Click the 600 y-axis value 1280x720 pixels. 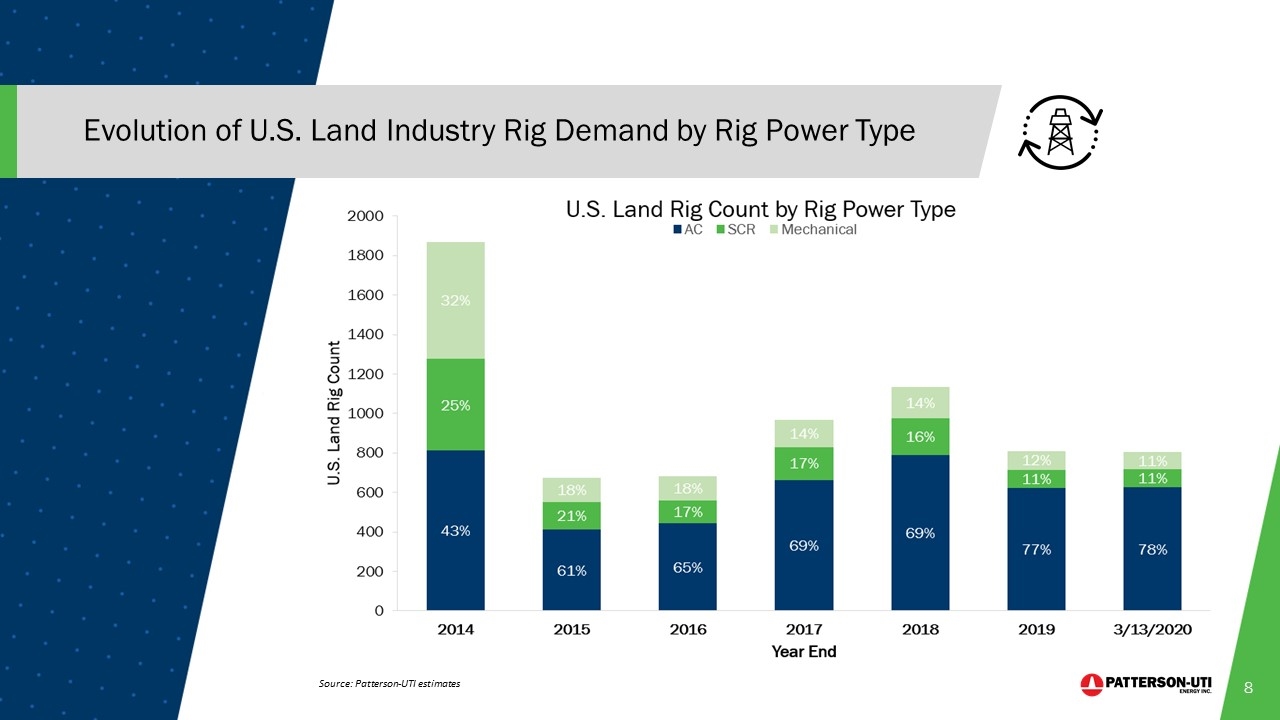click(x=371, y=493)
